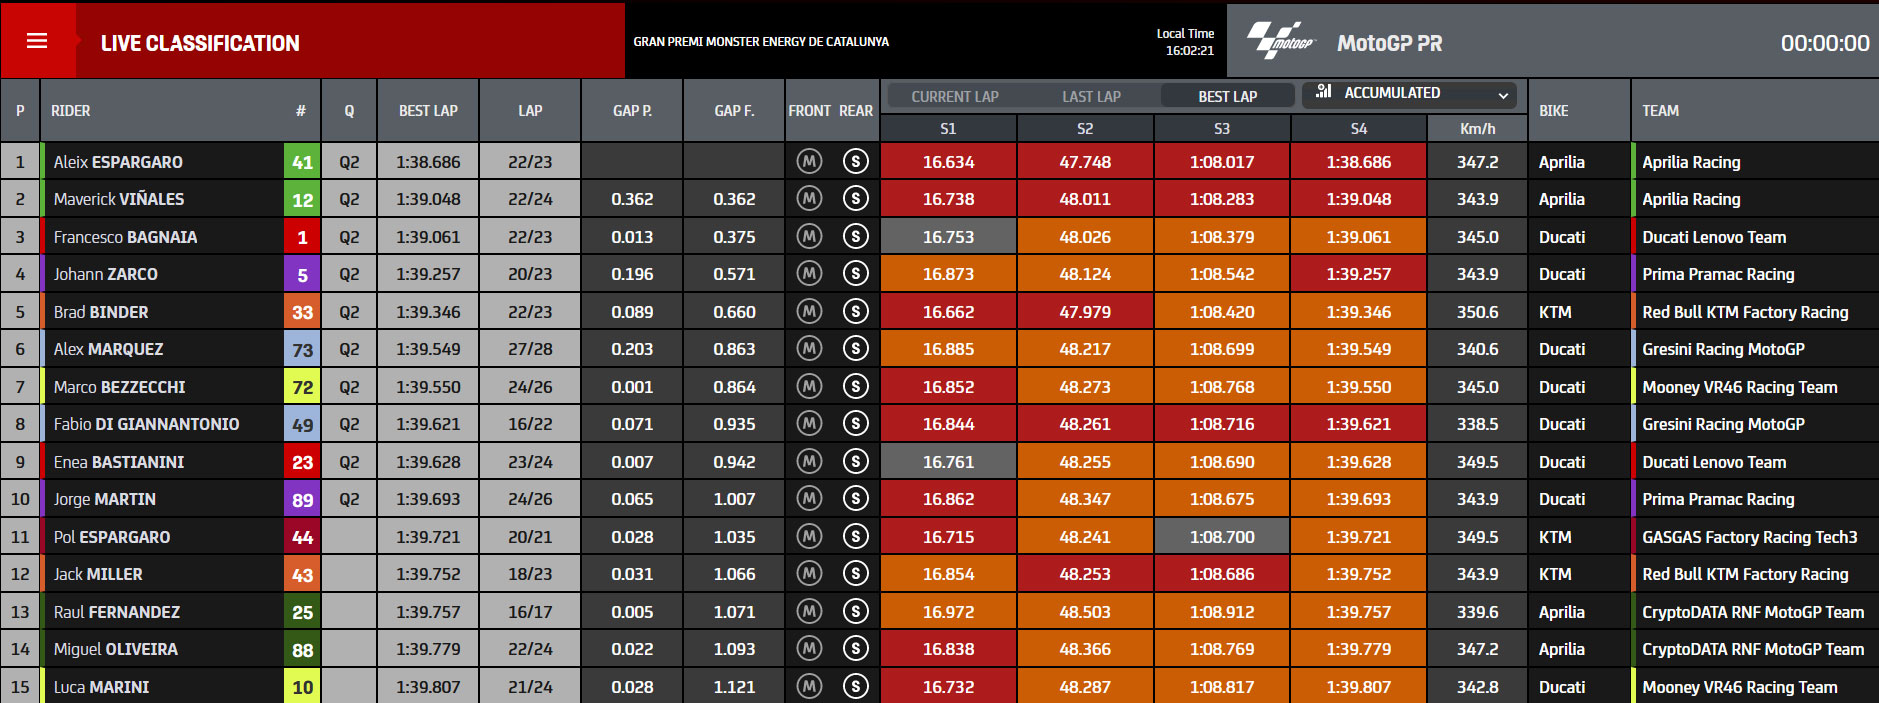This screenshot has width=1879, height=703.
Task: Click the MotoGP logo
Action: [1281, 41]
